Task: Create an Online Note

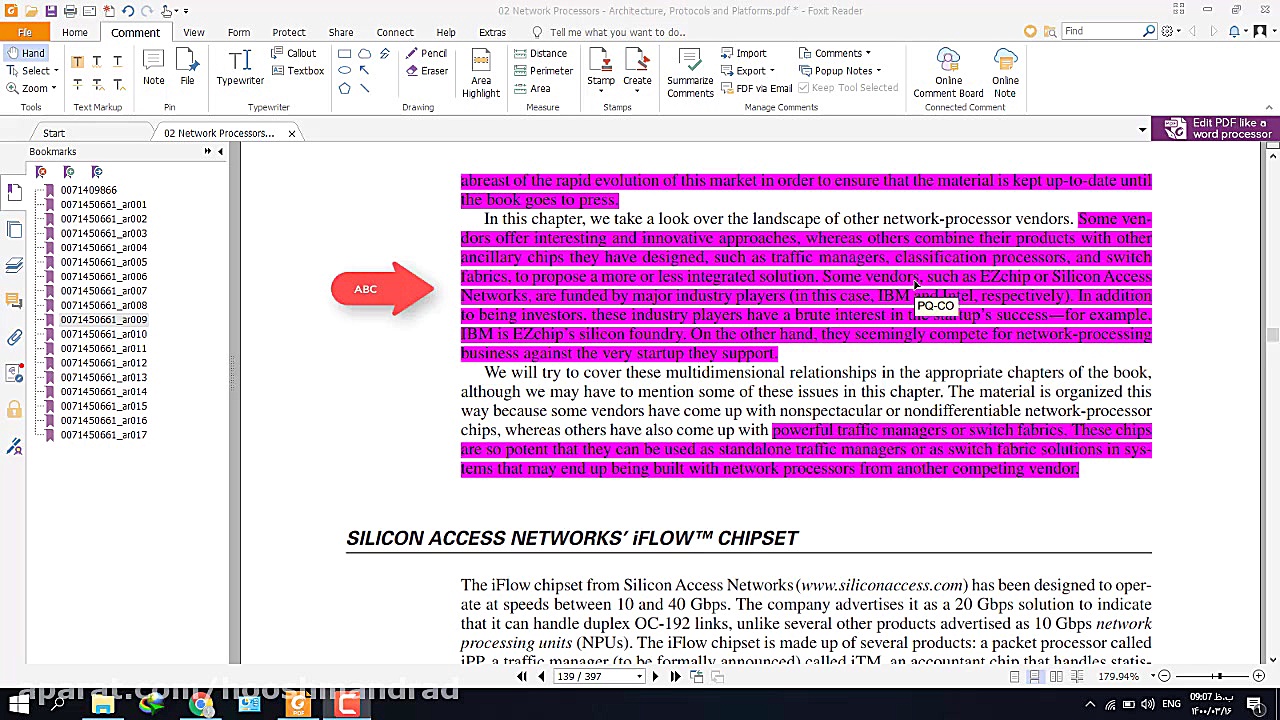Action: coord(1005,73)
